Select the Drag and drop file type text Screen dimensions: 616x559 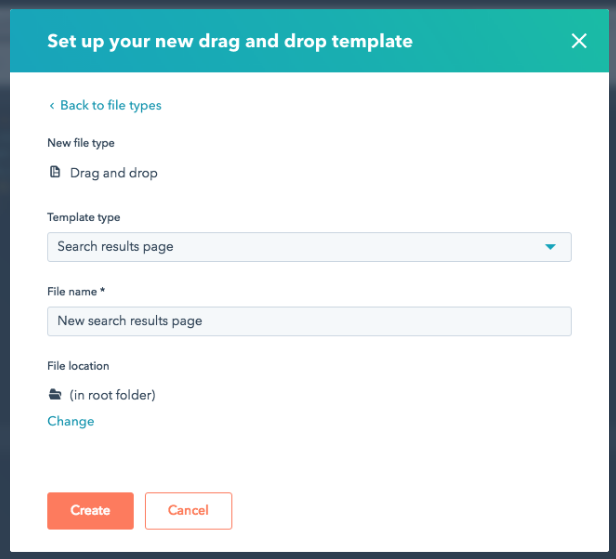[x=114, y=173]
